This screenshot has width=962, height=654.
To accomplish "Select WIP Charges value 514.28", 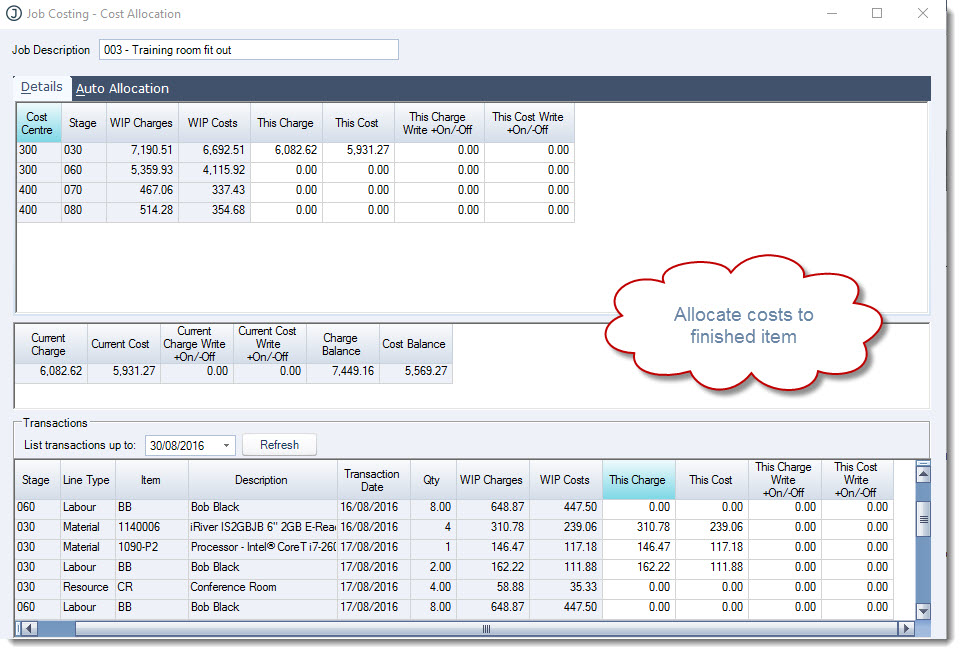I will (x=142, y=210).
